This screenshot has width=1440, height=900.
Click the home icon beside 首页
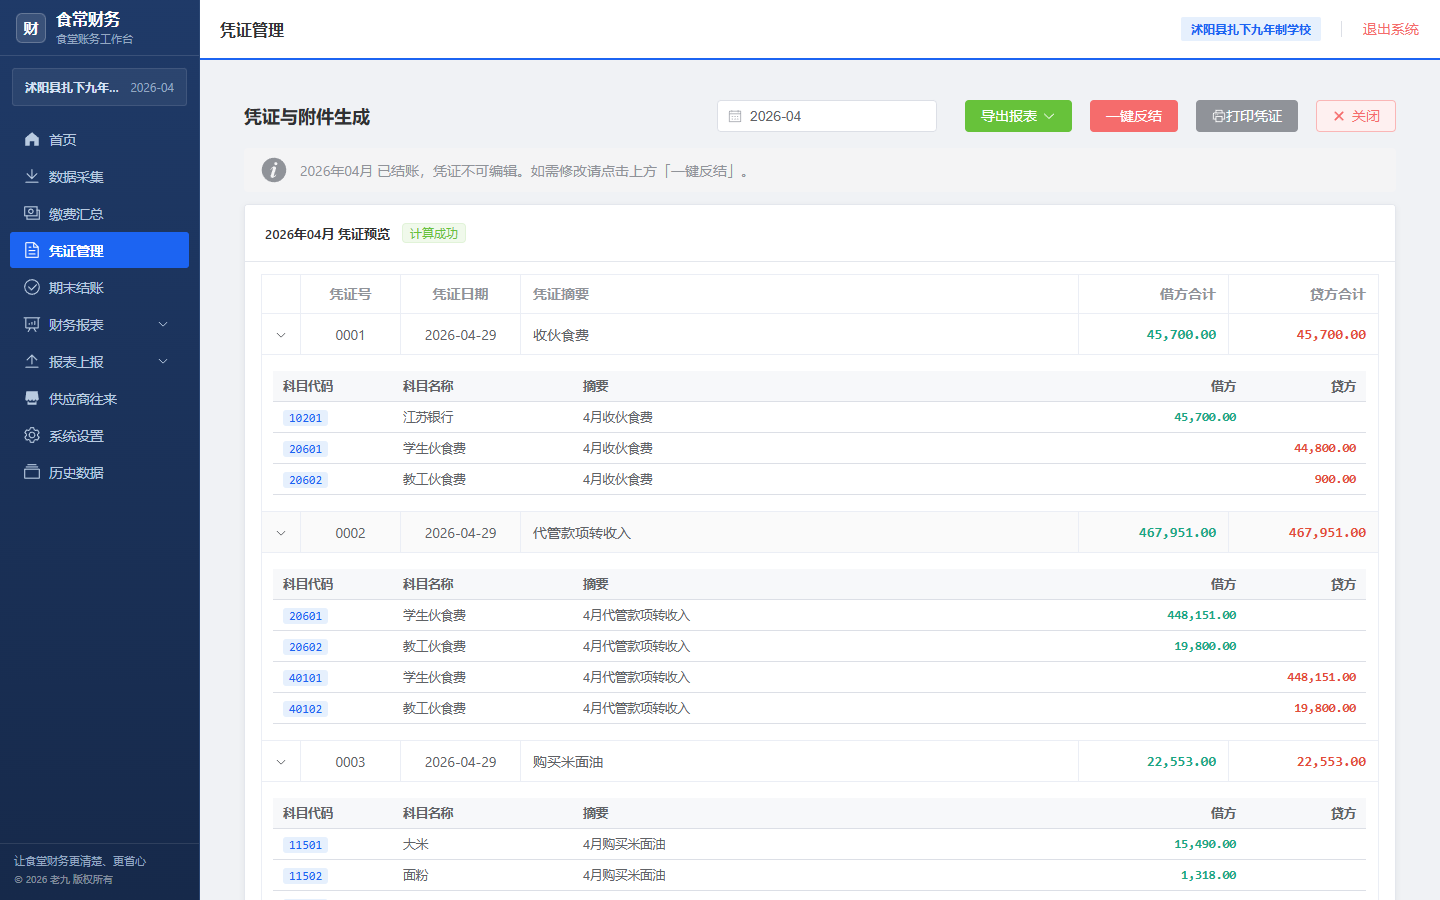[x=32, y=139]
